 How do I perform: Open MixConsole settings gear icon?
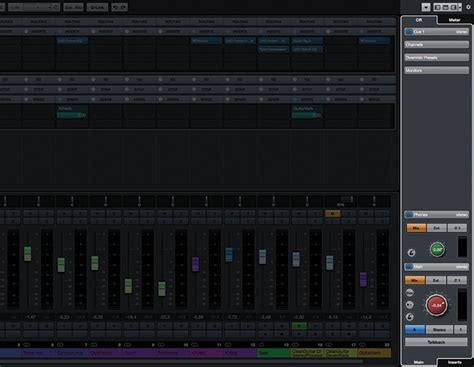click(469, 7)
